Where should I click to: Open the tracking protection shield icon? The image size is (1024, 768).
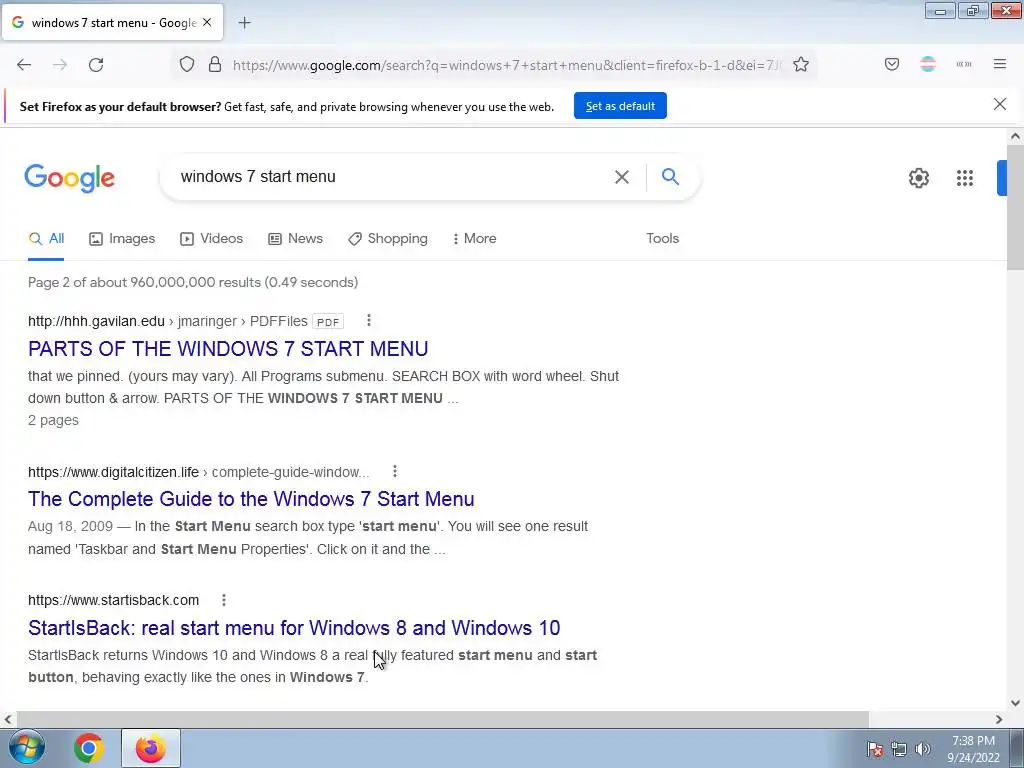(x=187, y=65)
